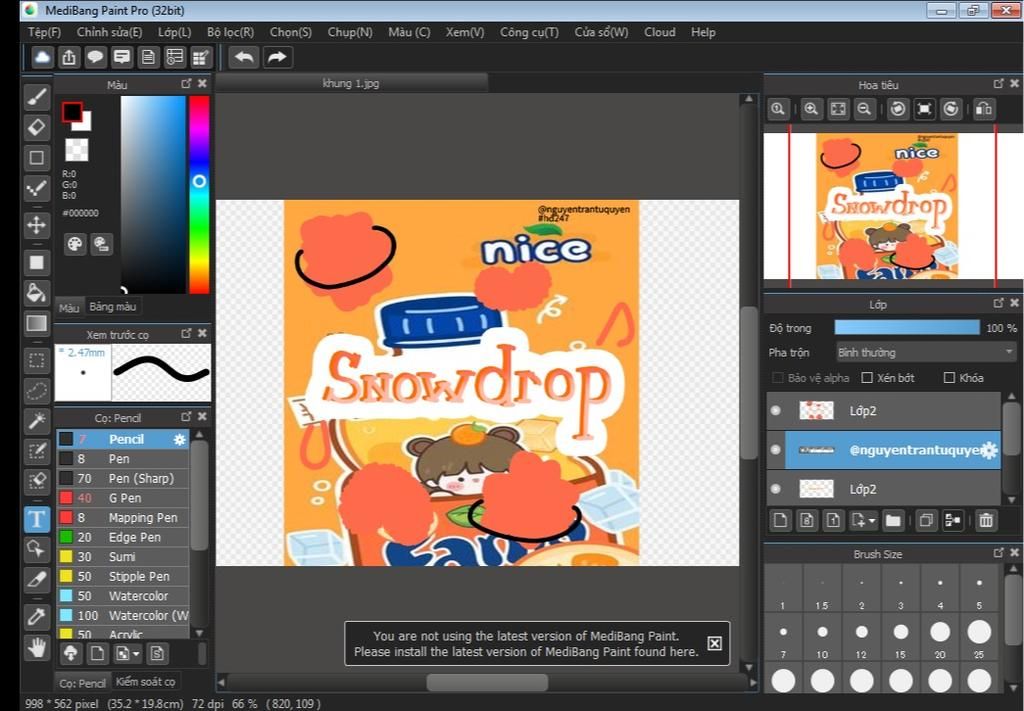The height and width of the screenshot is (711, 1024).
Task: Rotate canvas right in Navigator
Action: [951, 109]
